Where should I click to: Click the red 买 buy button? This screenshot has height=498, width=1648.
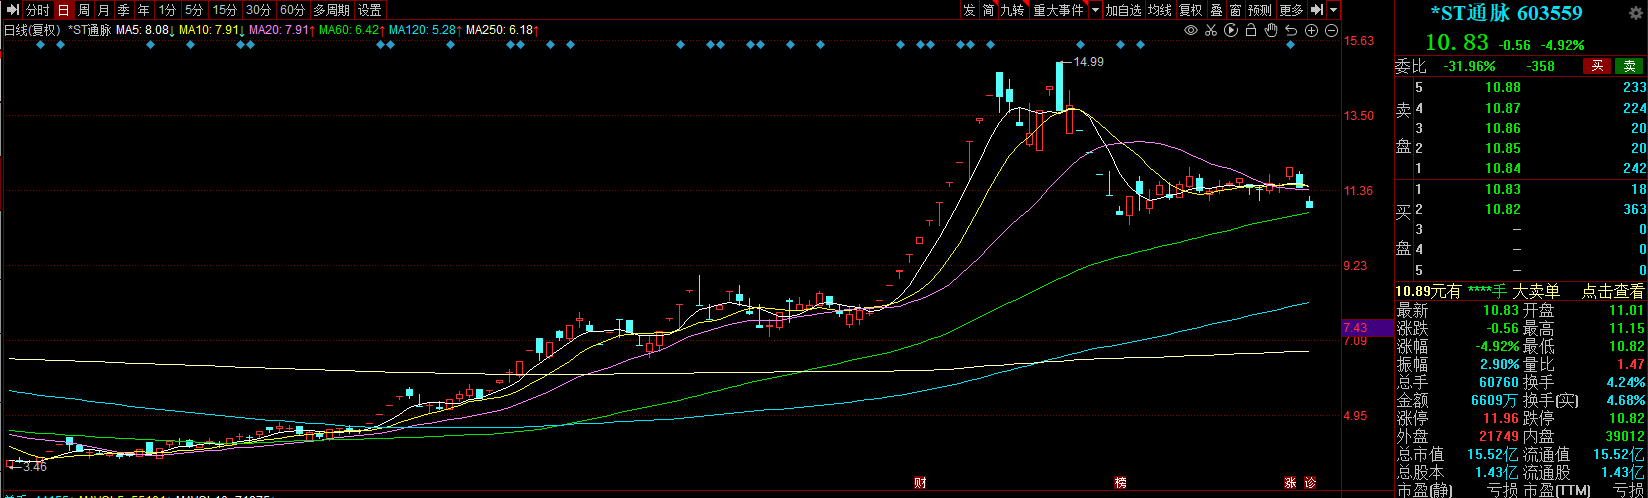point(1596,66)
